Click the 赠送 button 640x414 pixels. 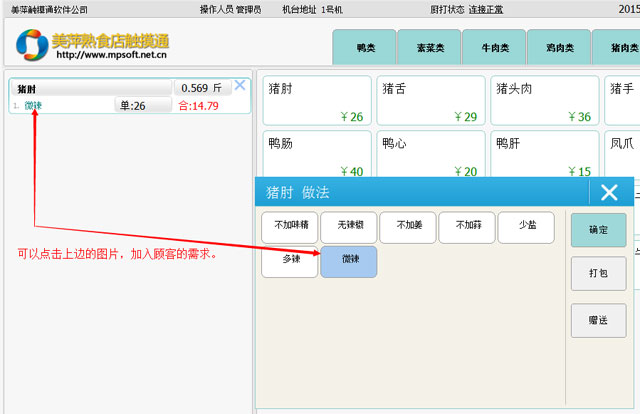click(598, 320)
